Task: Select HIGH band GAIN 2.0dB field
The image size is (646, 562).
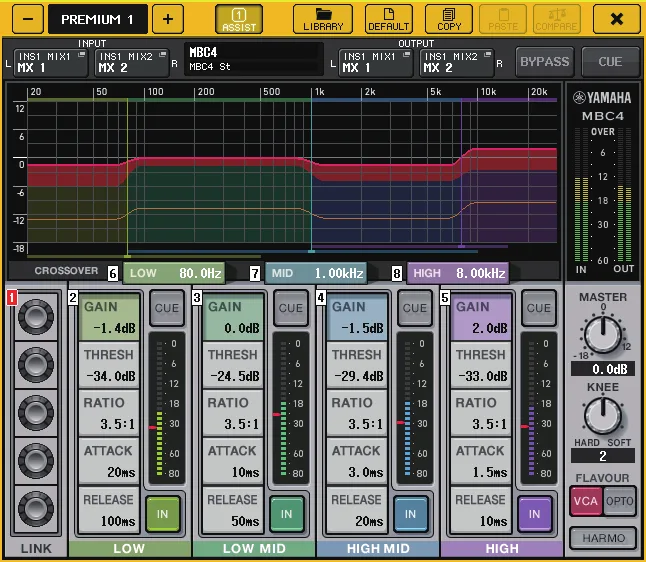Action: [481, 317]
